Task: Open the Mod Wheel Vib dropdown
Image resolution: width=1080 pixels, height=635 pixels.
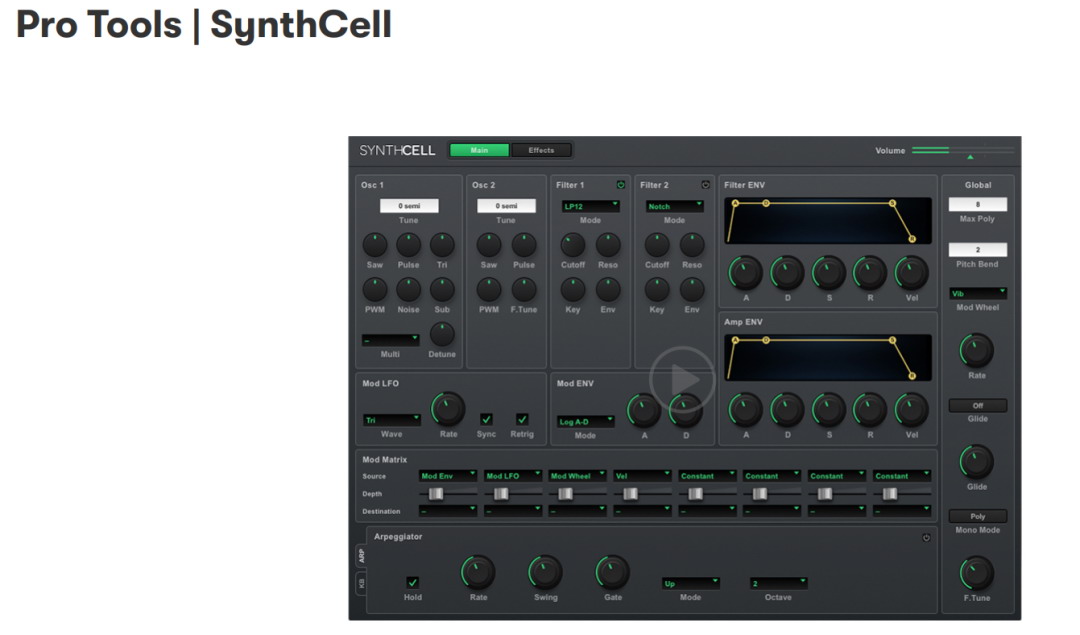Action: point(977,293)
